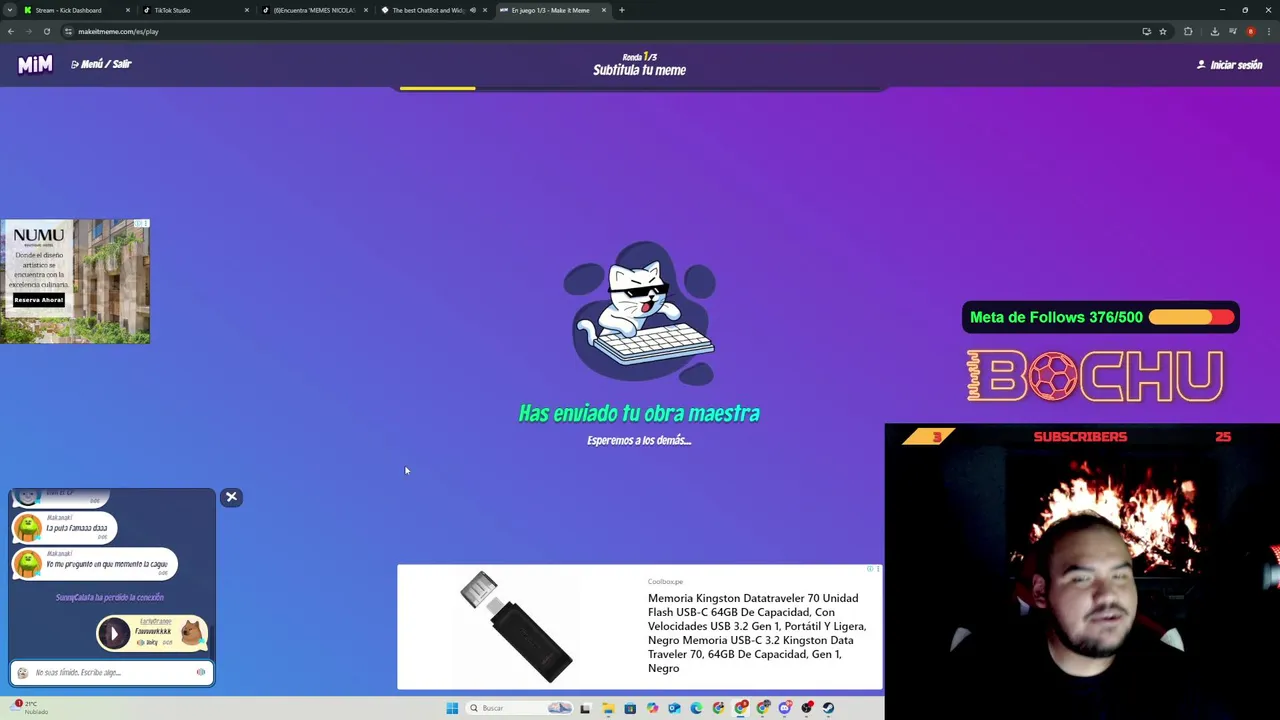The image size is (1280, 720).
Task: Go back in browser
Action: 11,31
